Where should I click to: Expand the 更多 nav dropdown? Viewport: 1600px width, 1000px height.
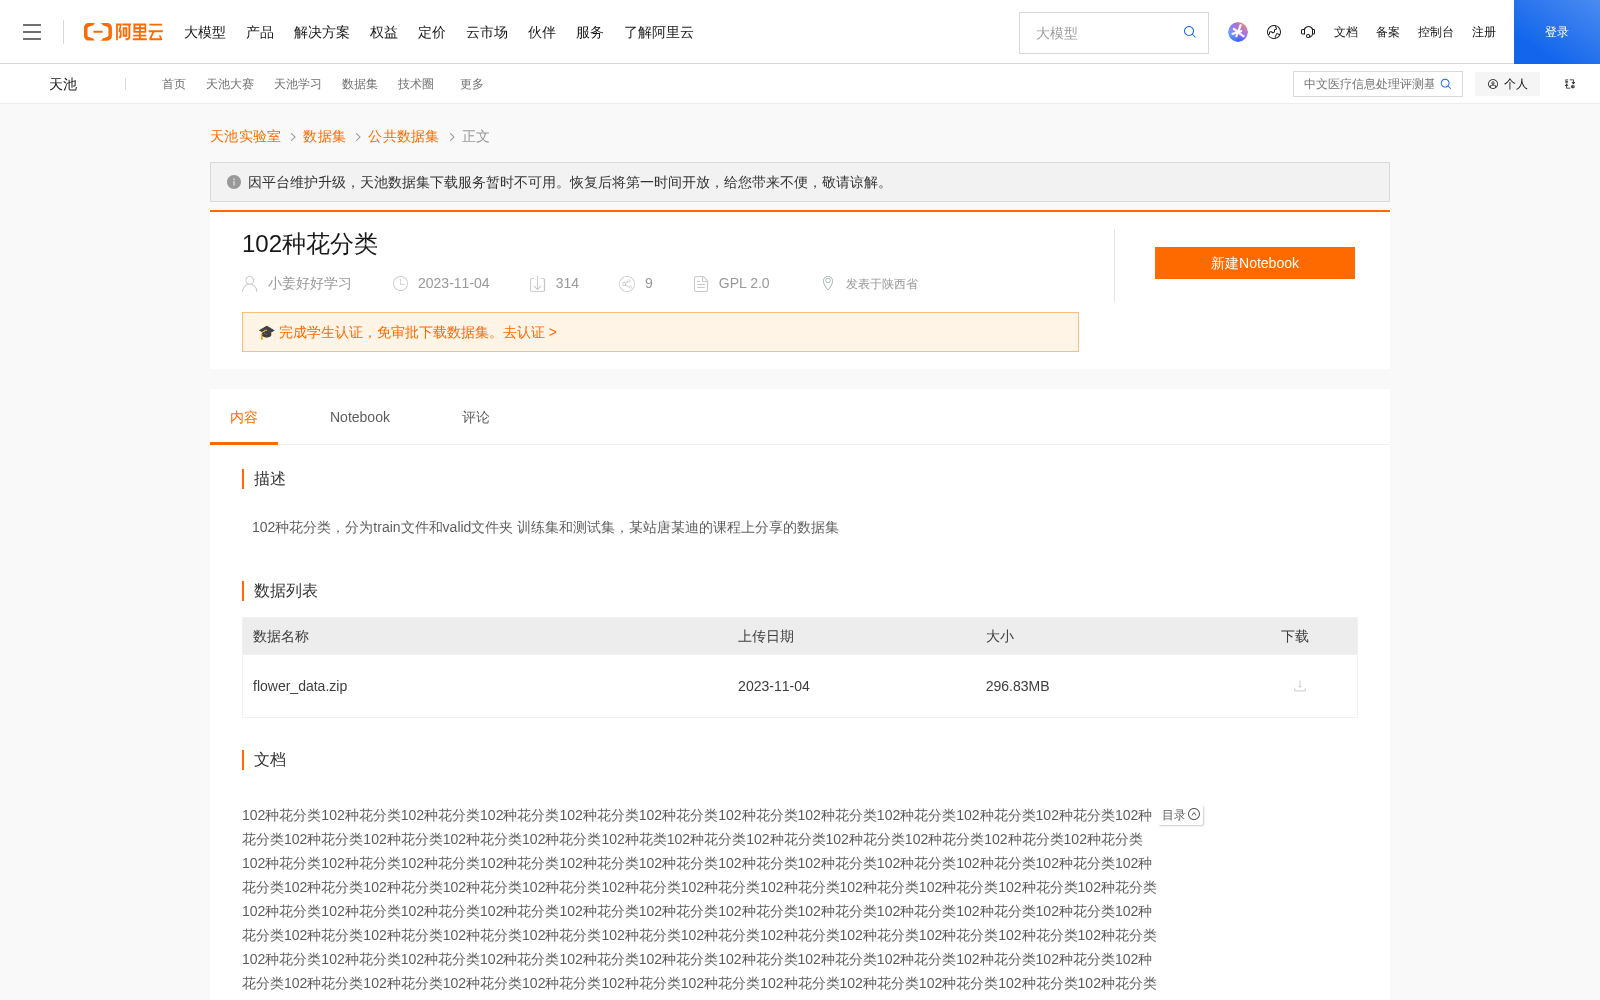[472, 84]
